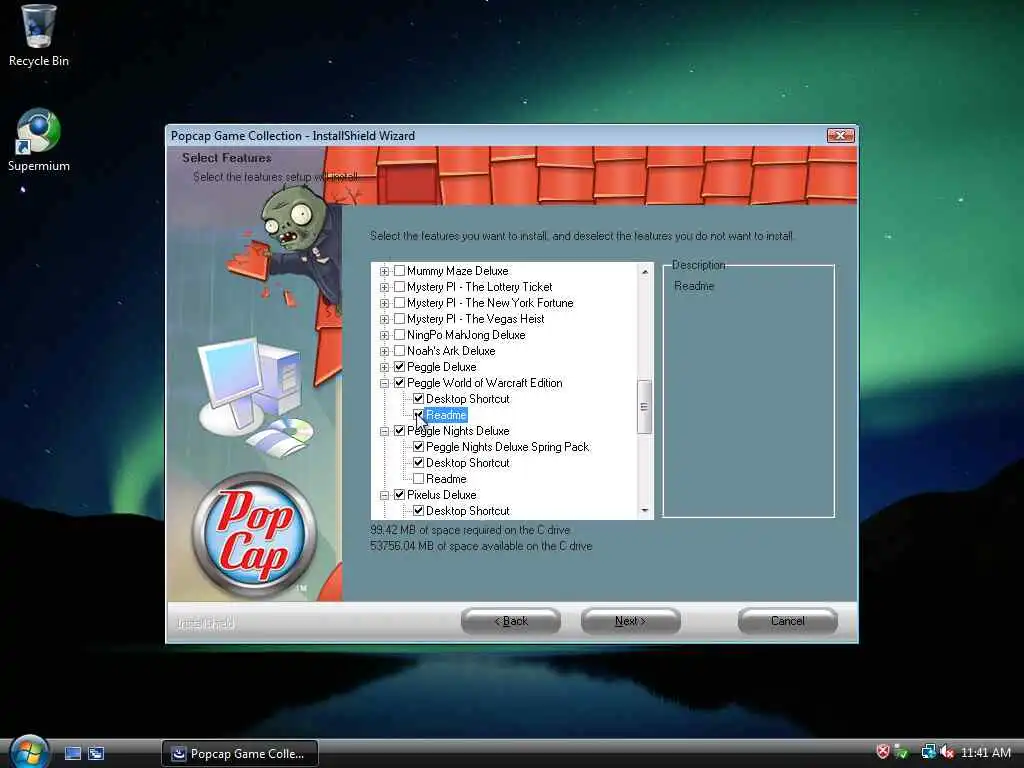The width and height of the screenshot is (1024, 768).
Task: Uncheck the Peggle Nights Deluxe checkbox
Action: coord(400,430)
